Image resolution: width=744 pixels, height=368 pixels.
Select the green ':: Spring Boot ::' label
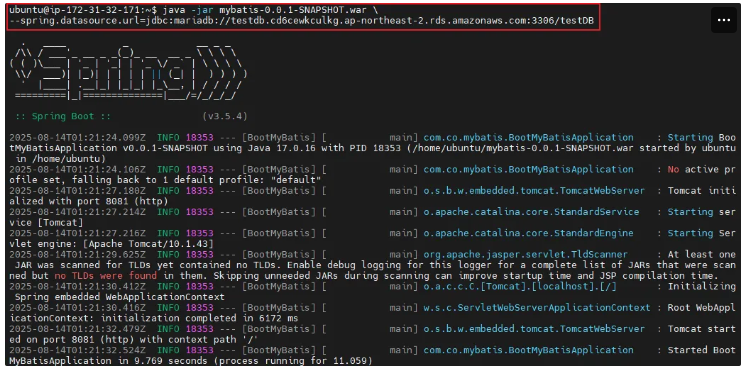[54, 116]
